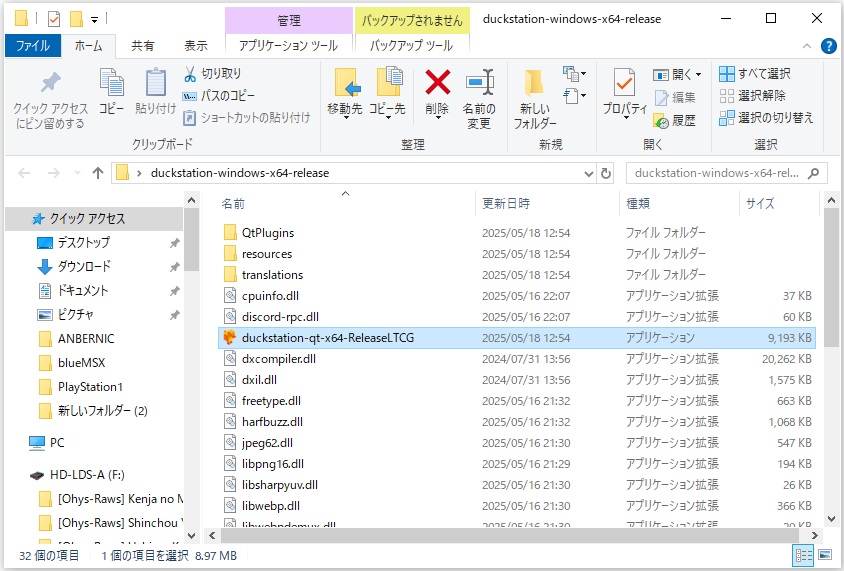The image size is (844, 571).
Task: Open the quick access toolbar customize dropdown
Action: click(x=94, y=20)
